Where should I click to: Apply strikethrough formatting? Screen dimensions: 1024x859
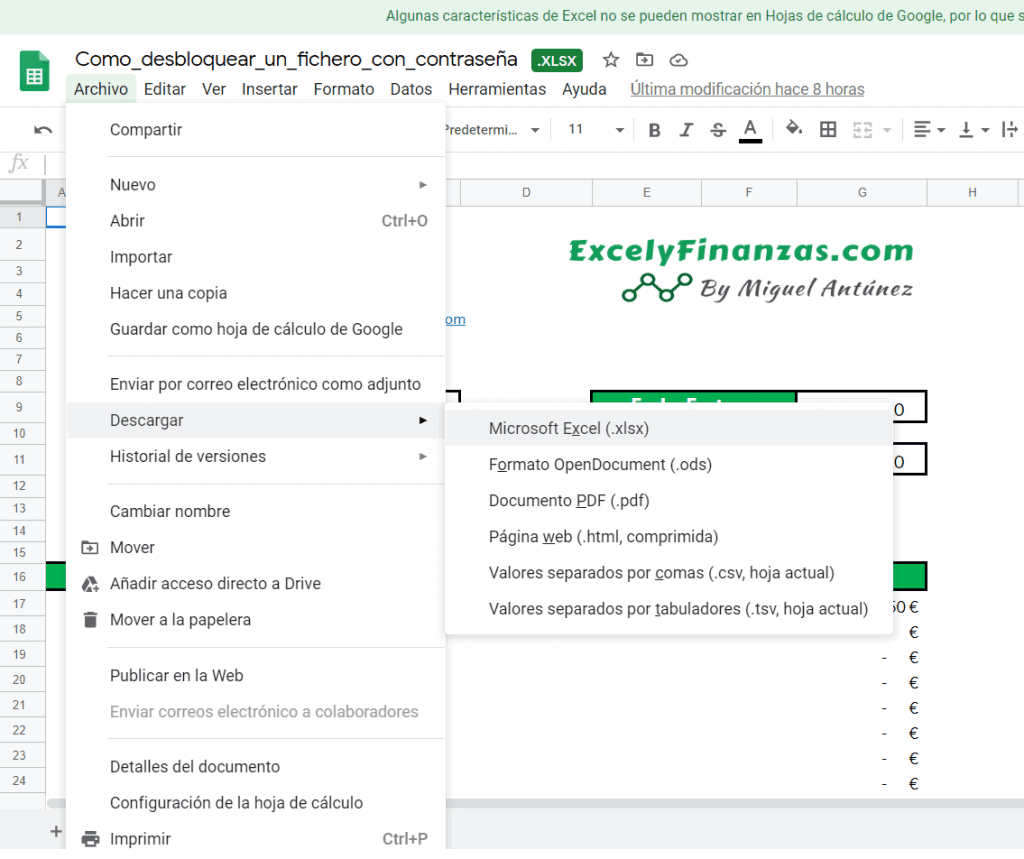pos(718,130)
